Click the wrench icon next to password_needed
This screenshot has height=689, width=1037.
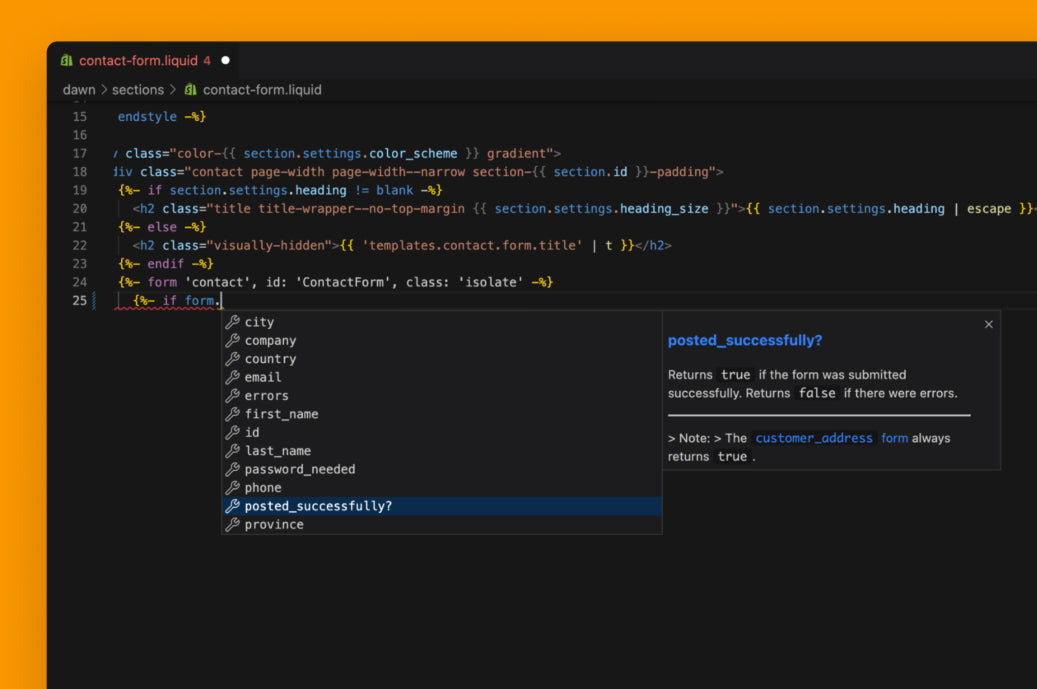(232, 469)
